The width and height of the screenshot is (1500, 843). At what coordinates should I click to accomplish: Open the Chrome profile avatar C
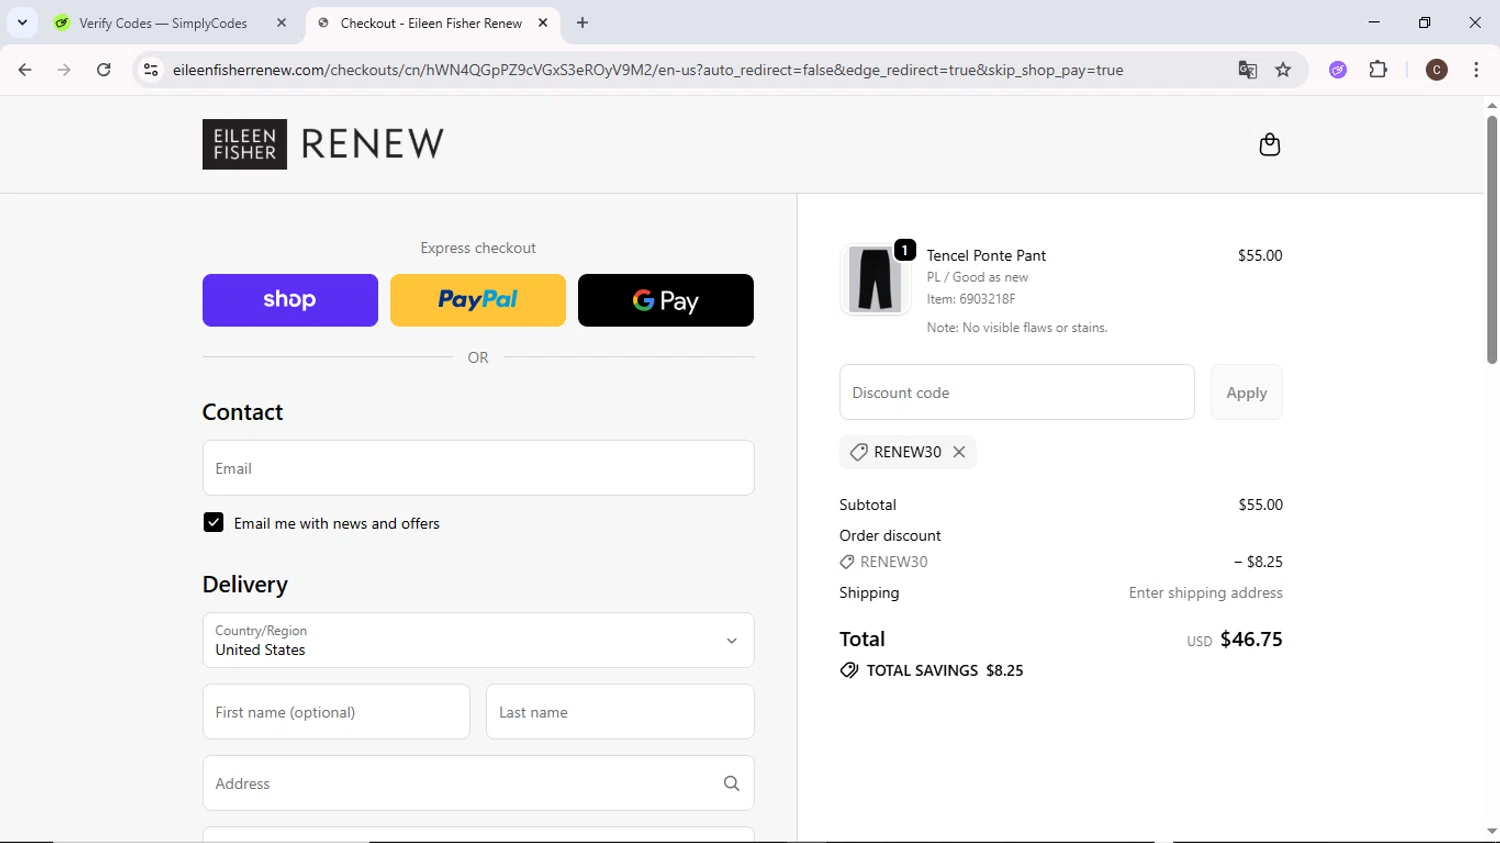click(1436, 70)
